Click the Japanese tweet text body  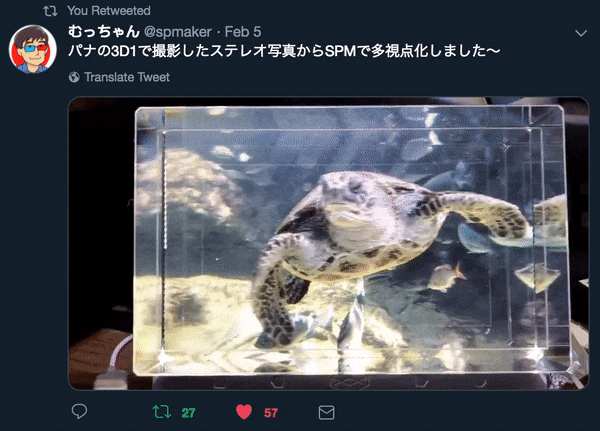[284, 51]
